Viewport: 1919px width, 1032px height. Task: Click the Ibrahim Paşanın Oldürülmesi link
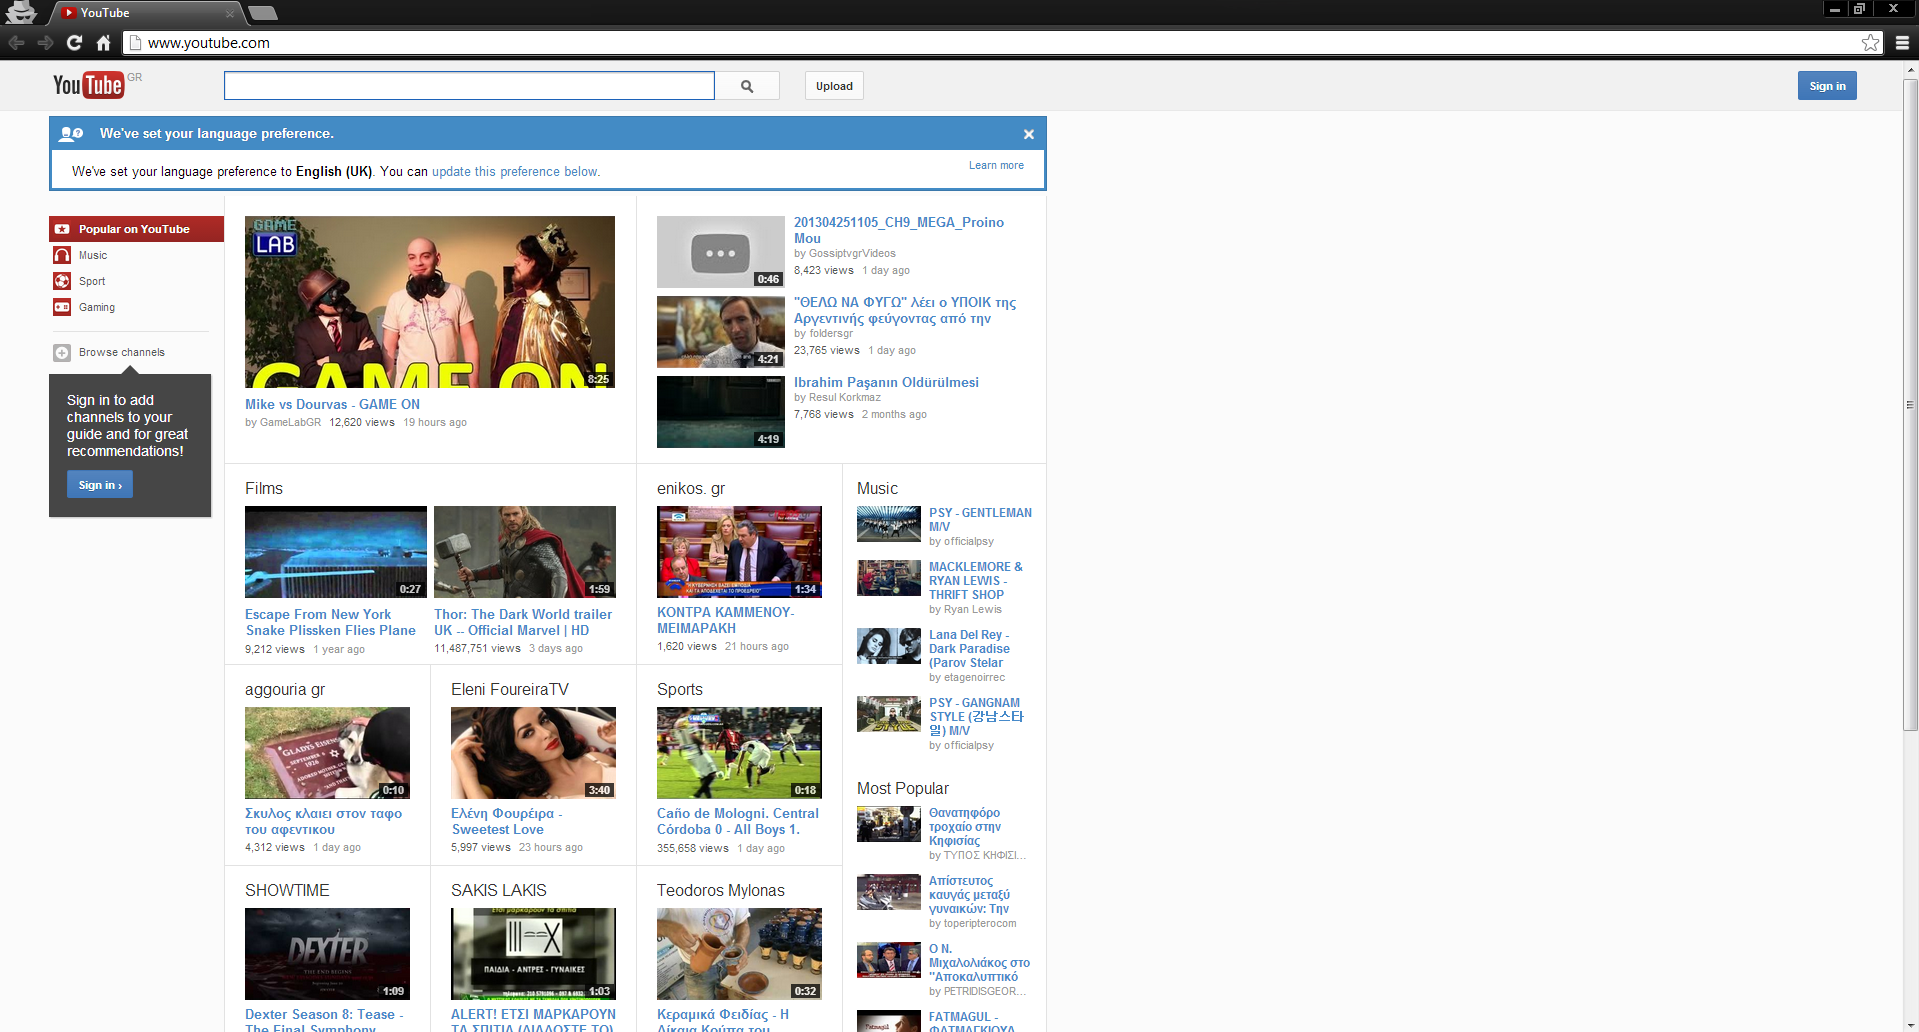(x=886, y=382)
